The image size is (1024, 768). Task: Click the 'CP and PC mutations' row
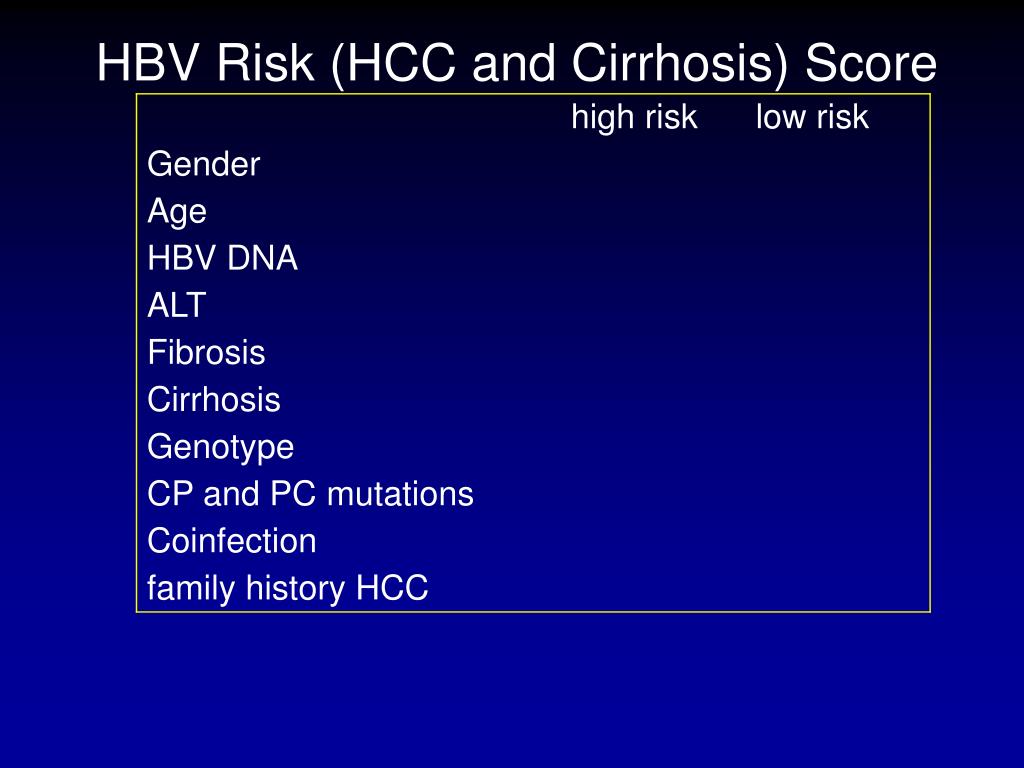[310, 494]
